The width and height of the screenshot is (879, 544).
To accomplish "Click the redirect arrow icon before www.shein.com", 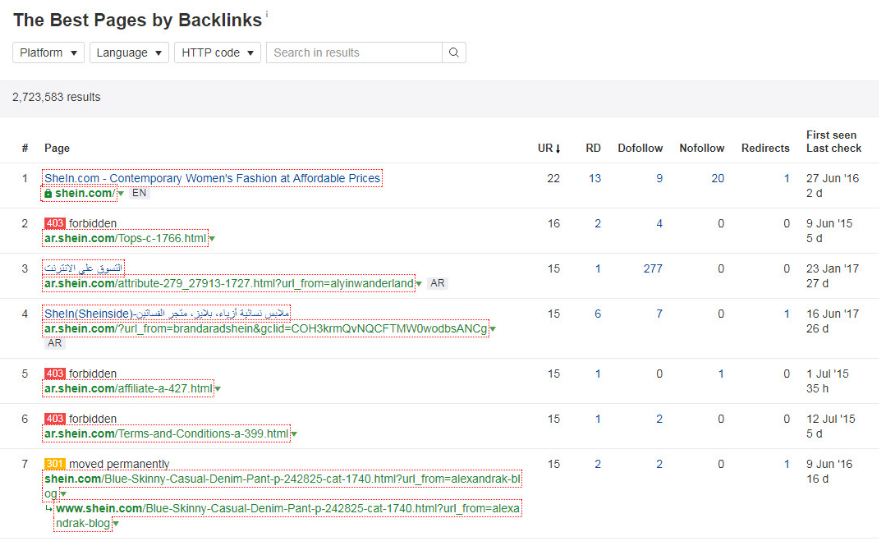I will [x=49, y=509].
